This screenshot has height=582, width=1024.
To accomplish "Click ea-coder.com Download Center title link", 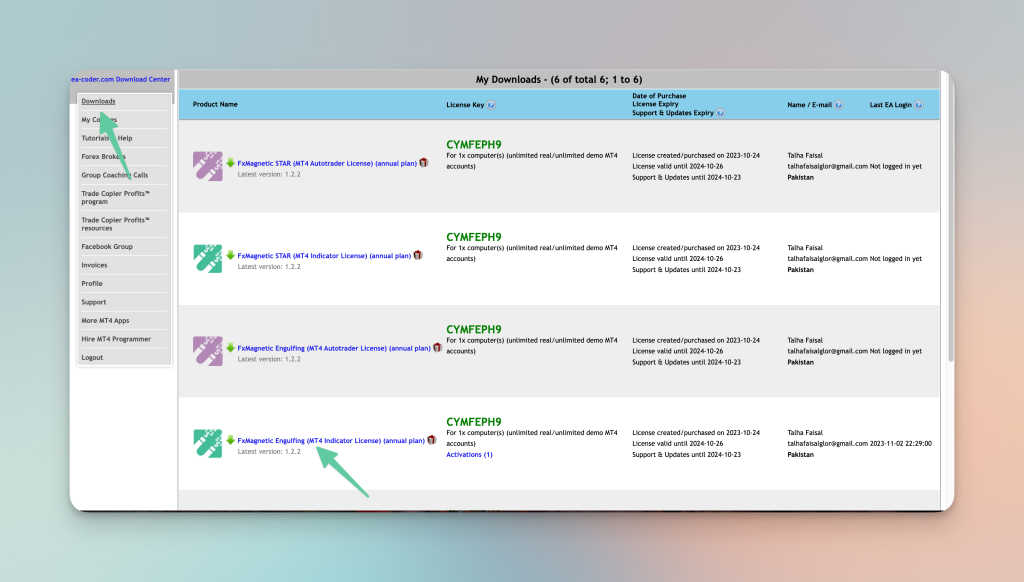I will (120, 79).
